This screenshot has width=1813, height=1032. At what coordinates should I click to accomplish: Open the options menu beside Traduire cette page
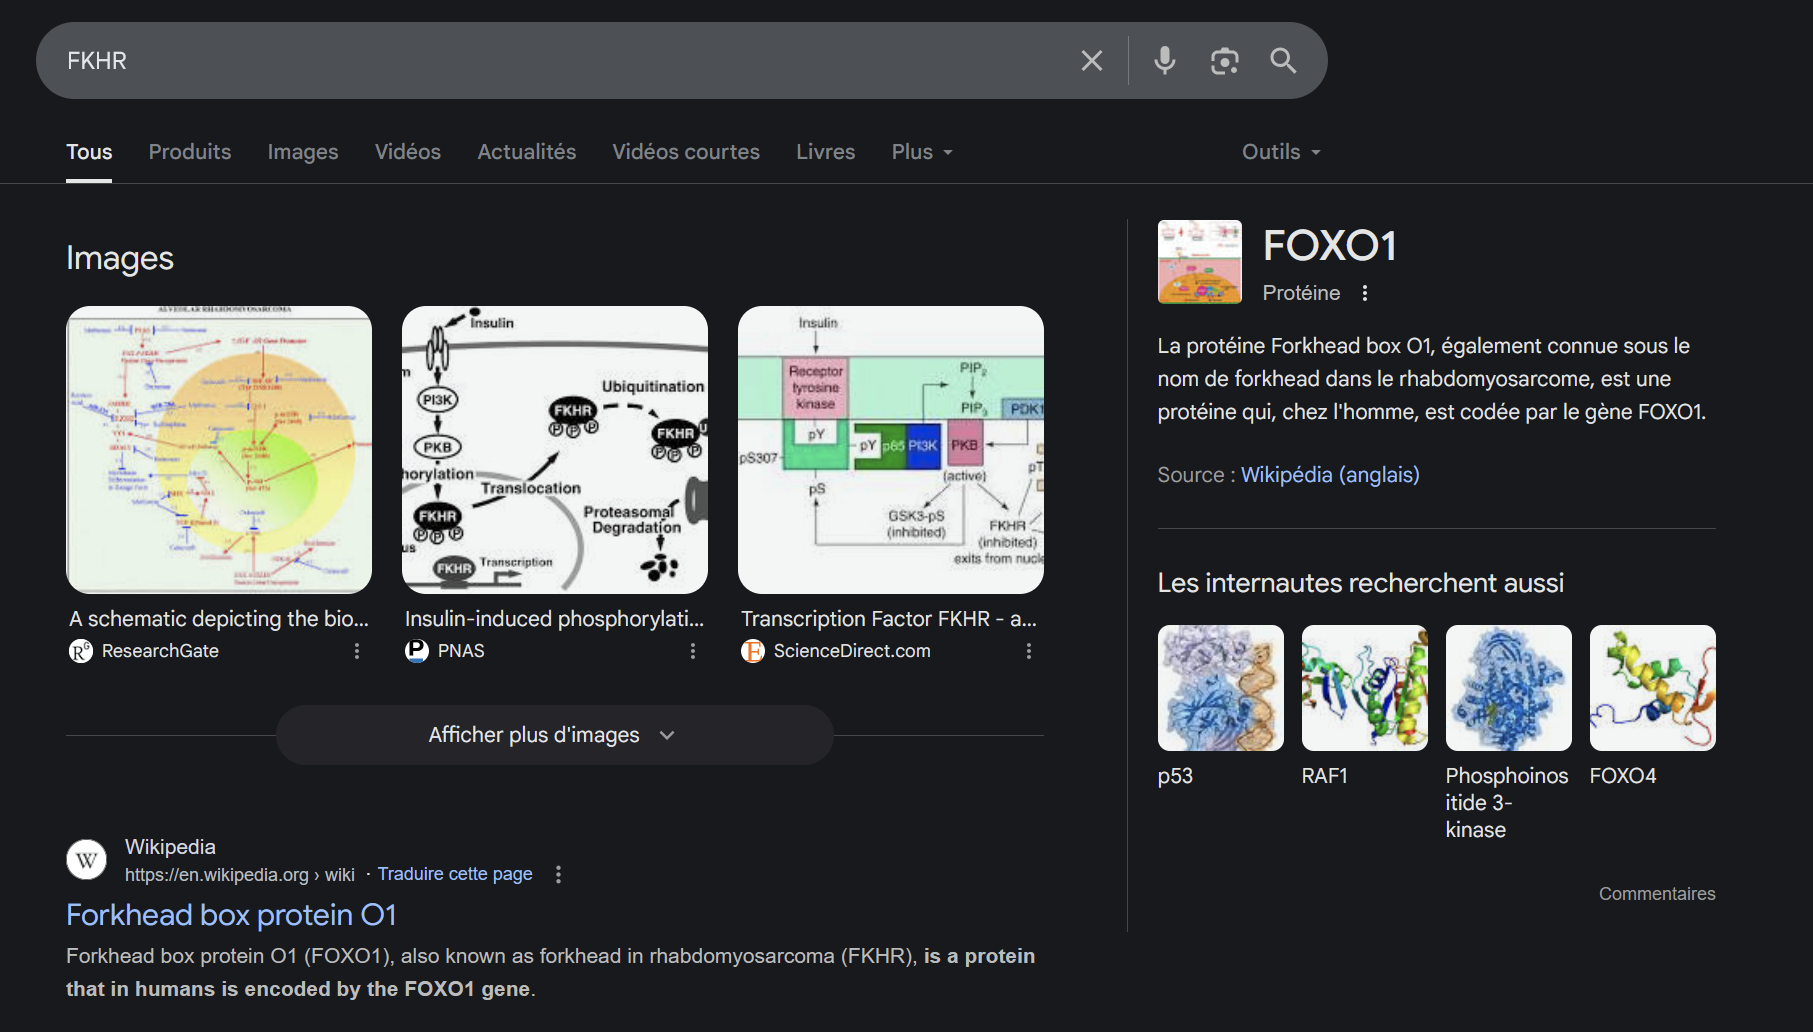pyautogui.click(x=559, y=874)
